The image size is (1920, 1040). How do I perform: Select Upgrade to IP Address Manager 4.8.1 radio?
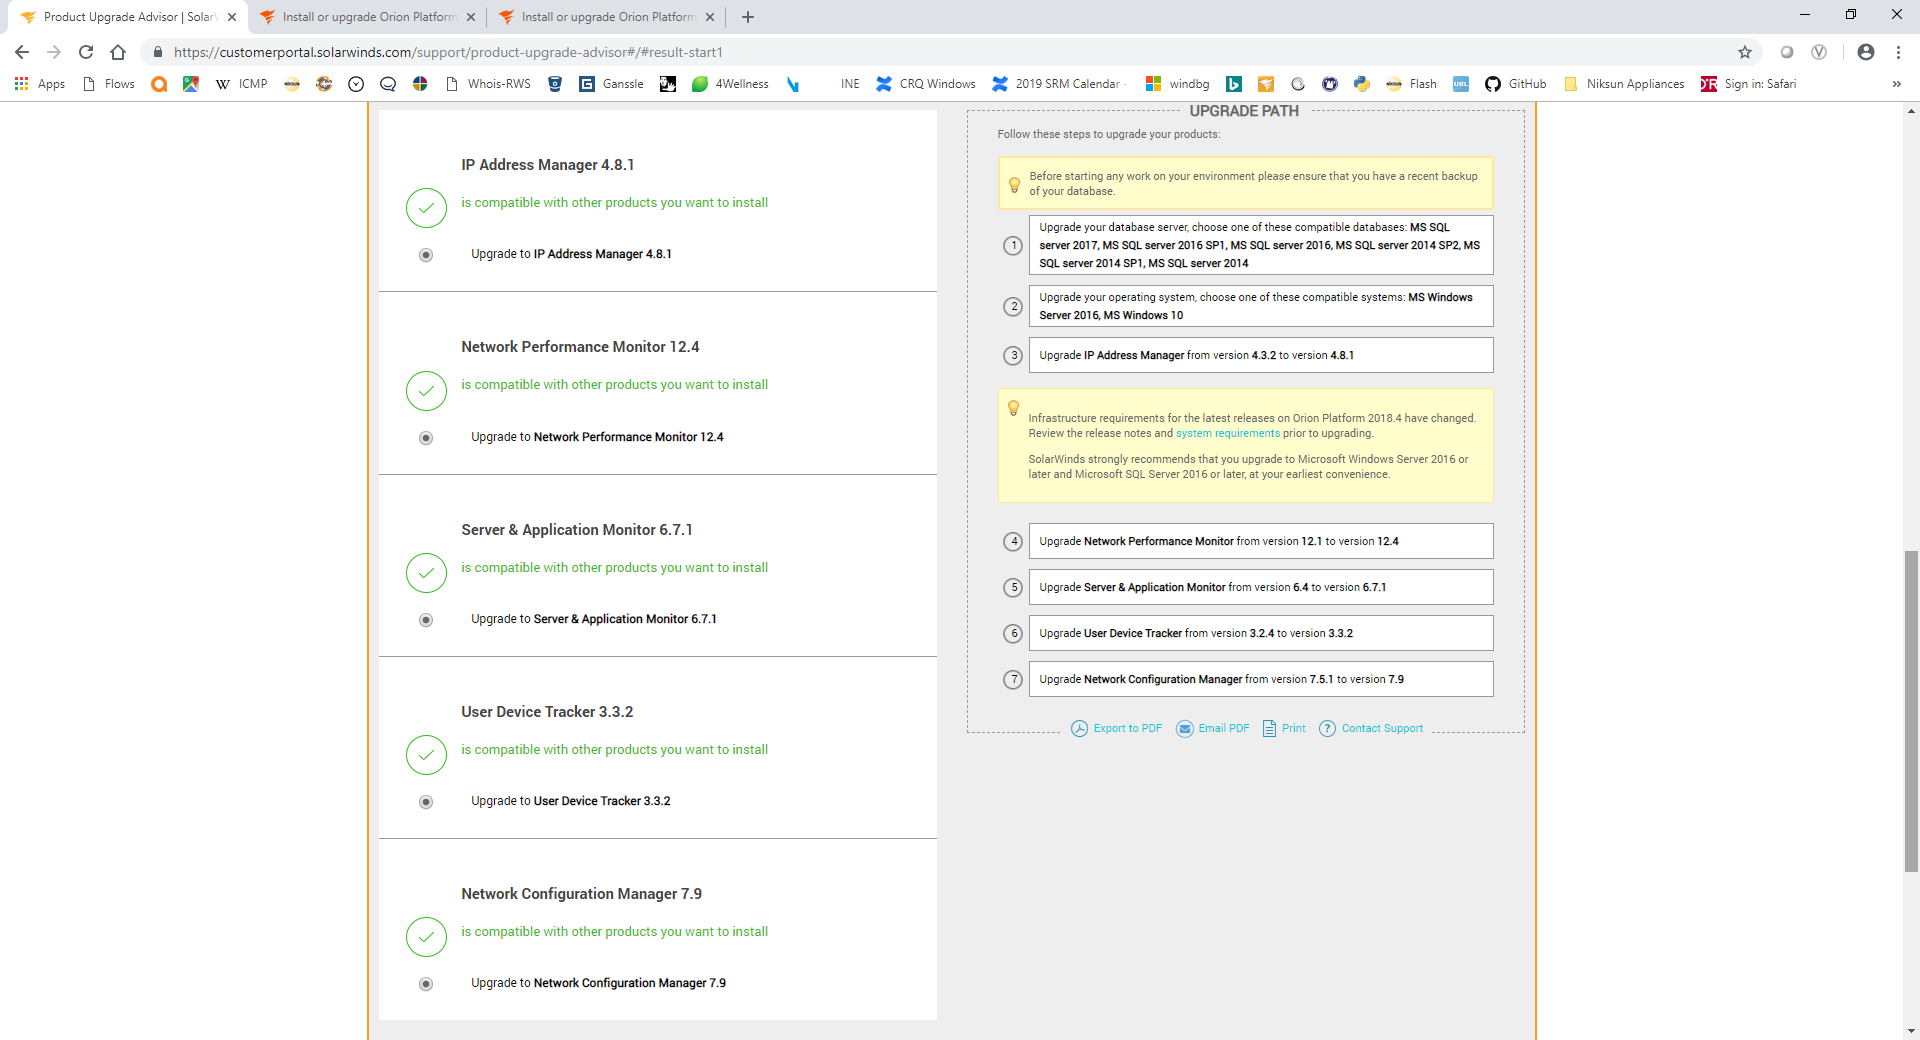426,255
